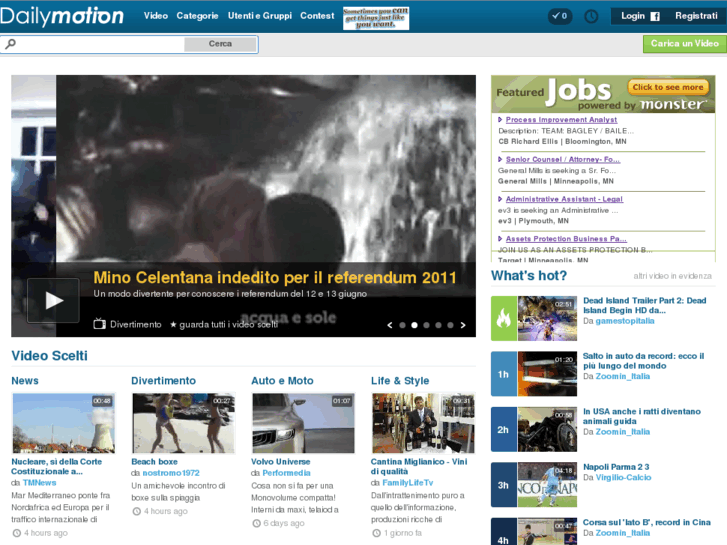Click the Registrati link
The width and height of the screenshot is (727, 545).
[x=696, y=16]
